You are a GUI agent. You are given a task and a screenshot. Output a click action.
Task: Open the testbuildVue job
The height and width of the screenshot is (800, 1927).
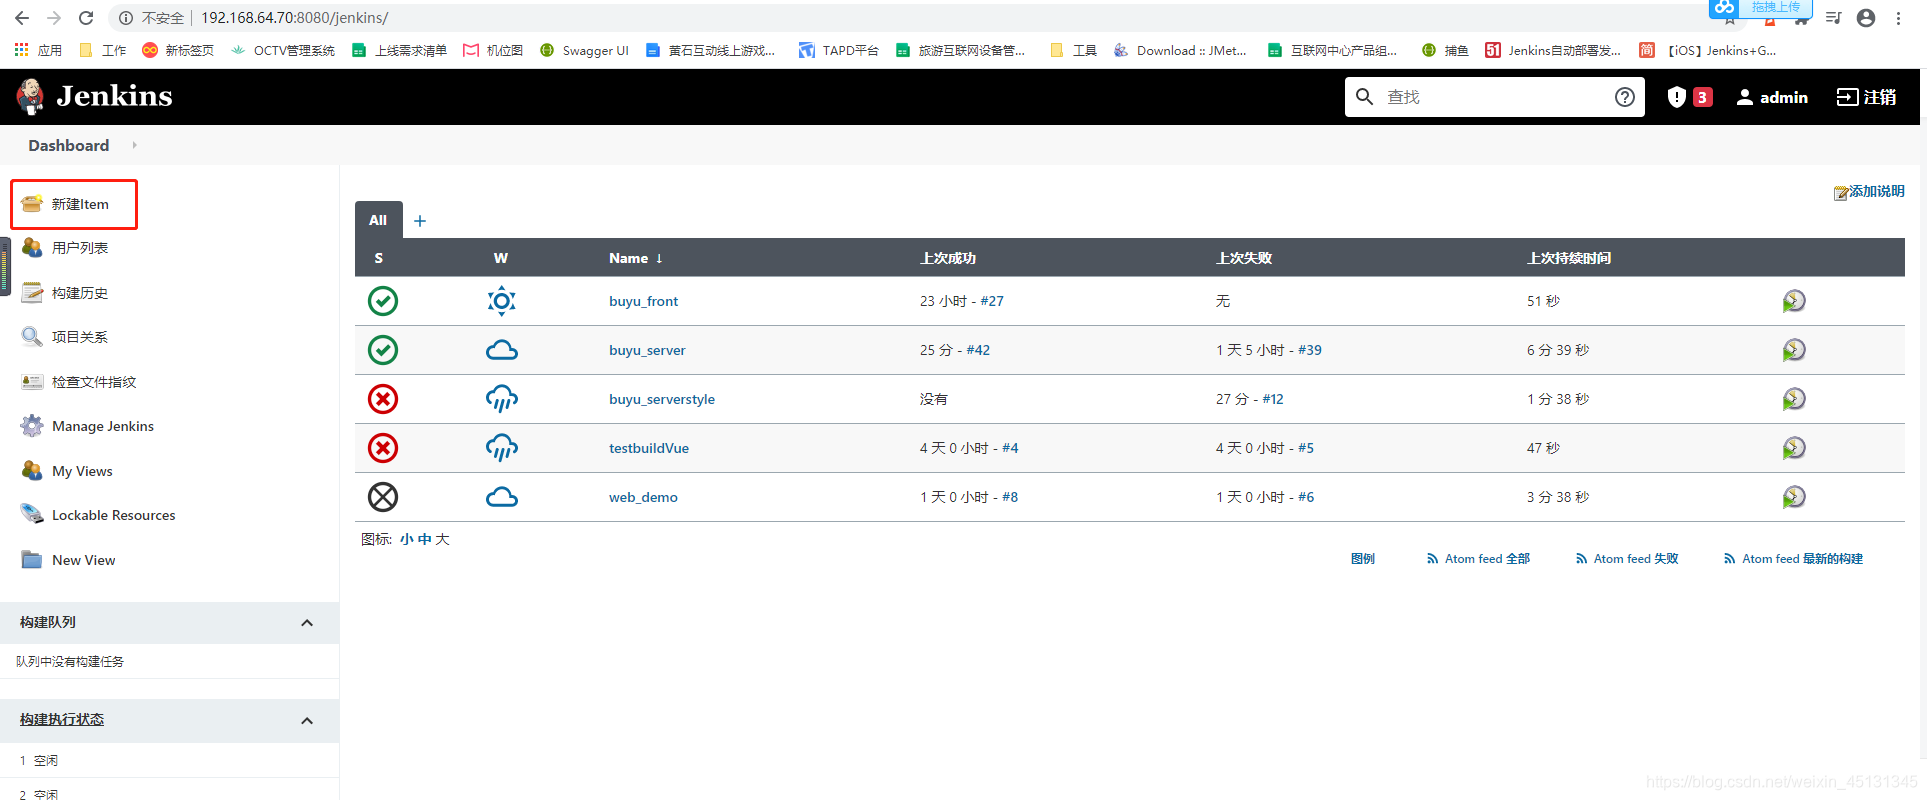[649, 448]
